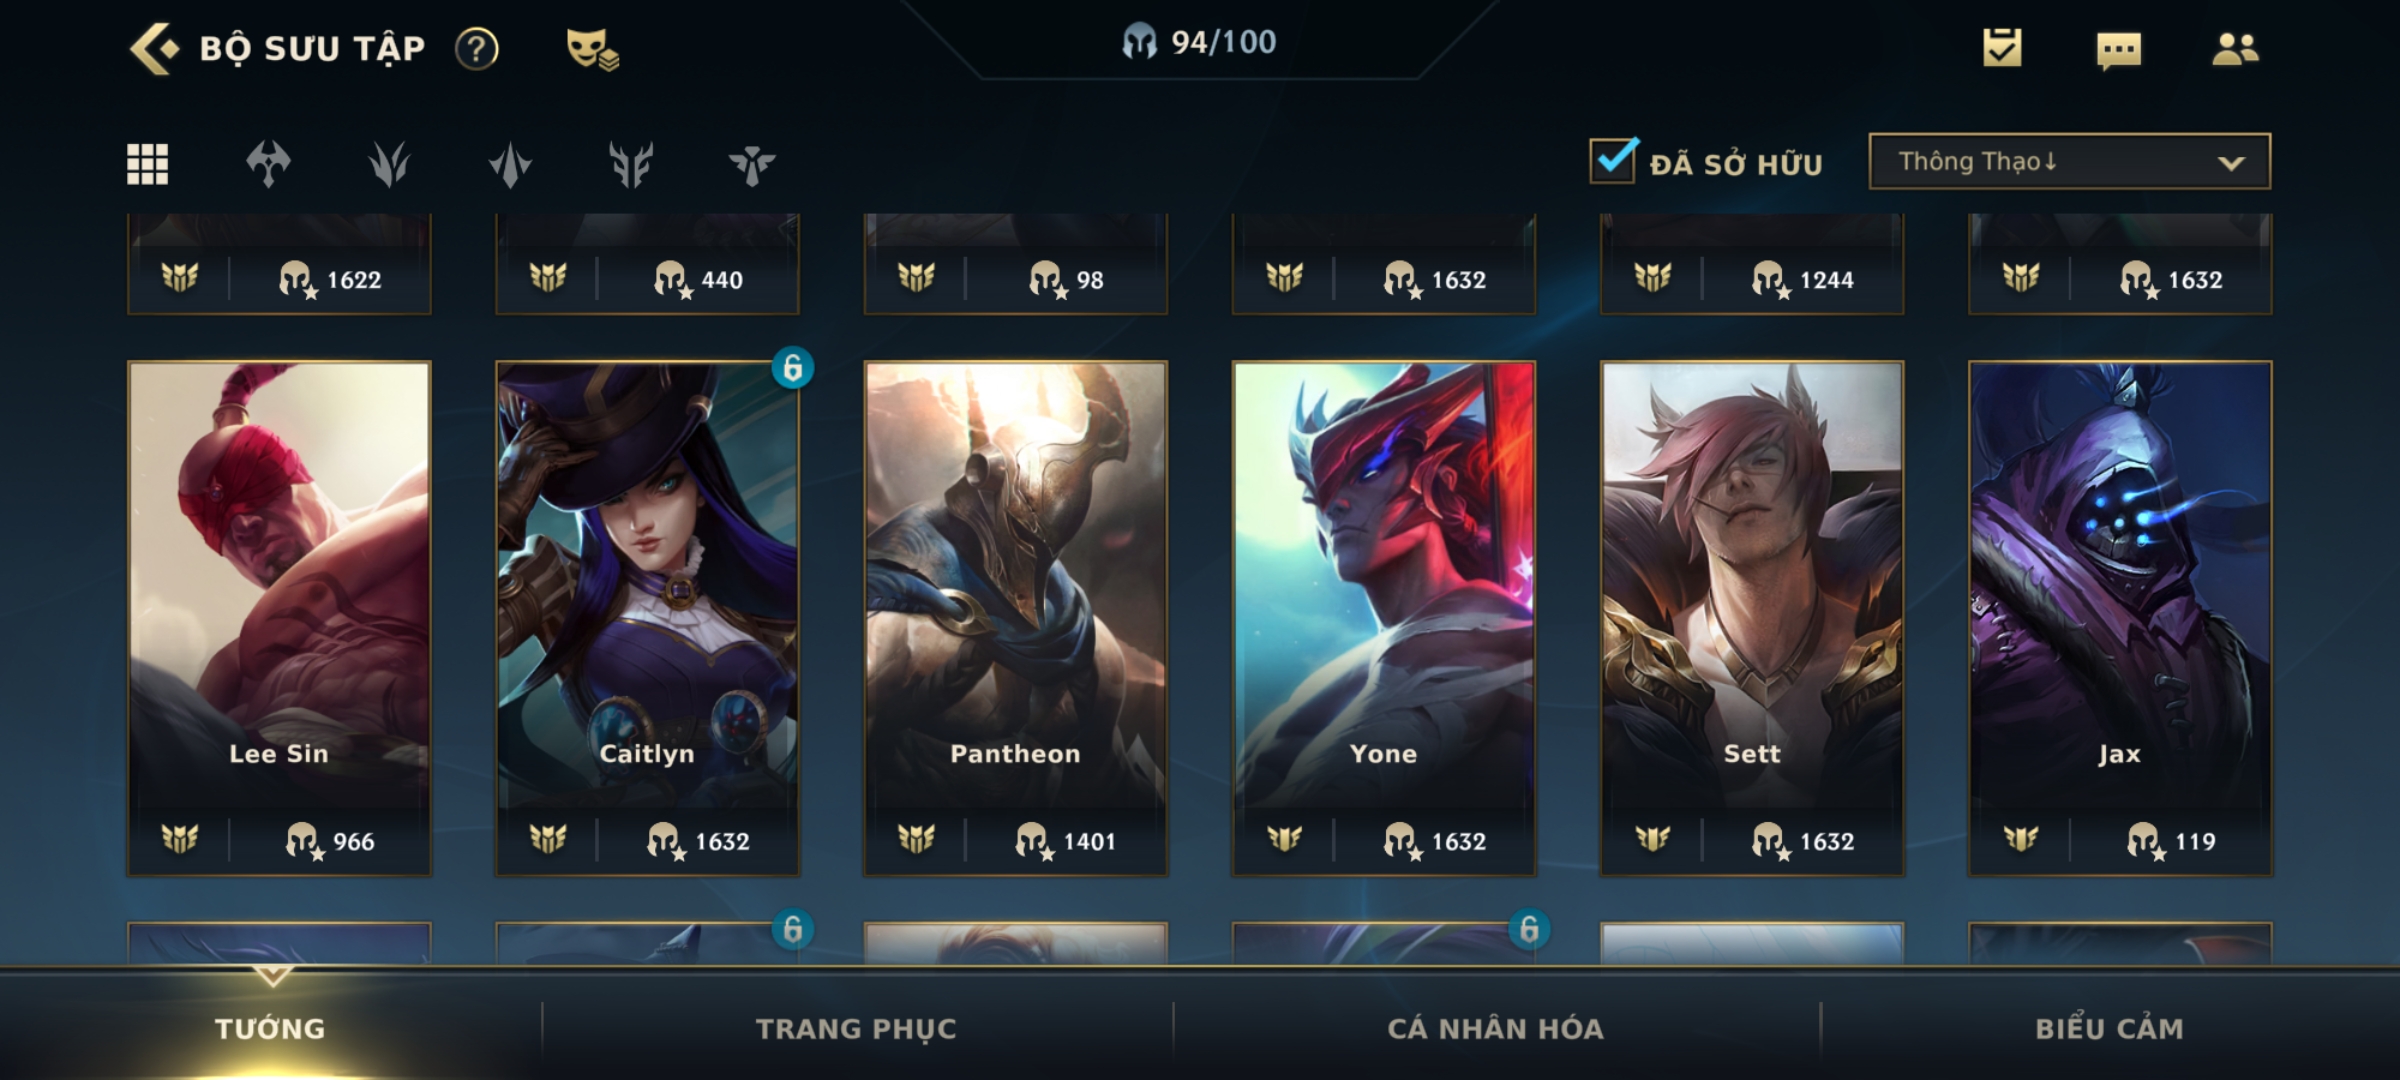The width and height of the screenshot is (2400, 1080).
Task: Open the Biểu Cảm tab
Action: [2109, 1028]
